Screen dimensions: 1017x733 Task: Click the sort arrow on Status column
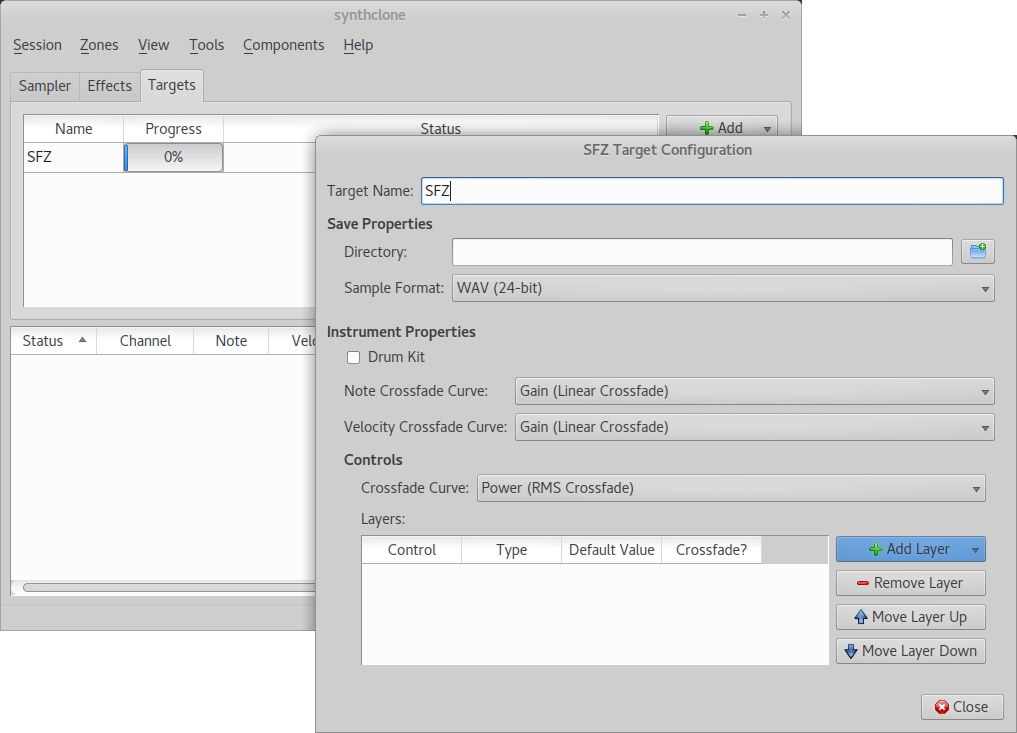pos(82,340)
